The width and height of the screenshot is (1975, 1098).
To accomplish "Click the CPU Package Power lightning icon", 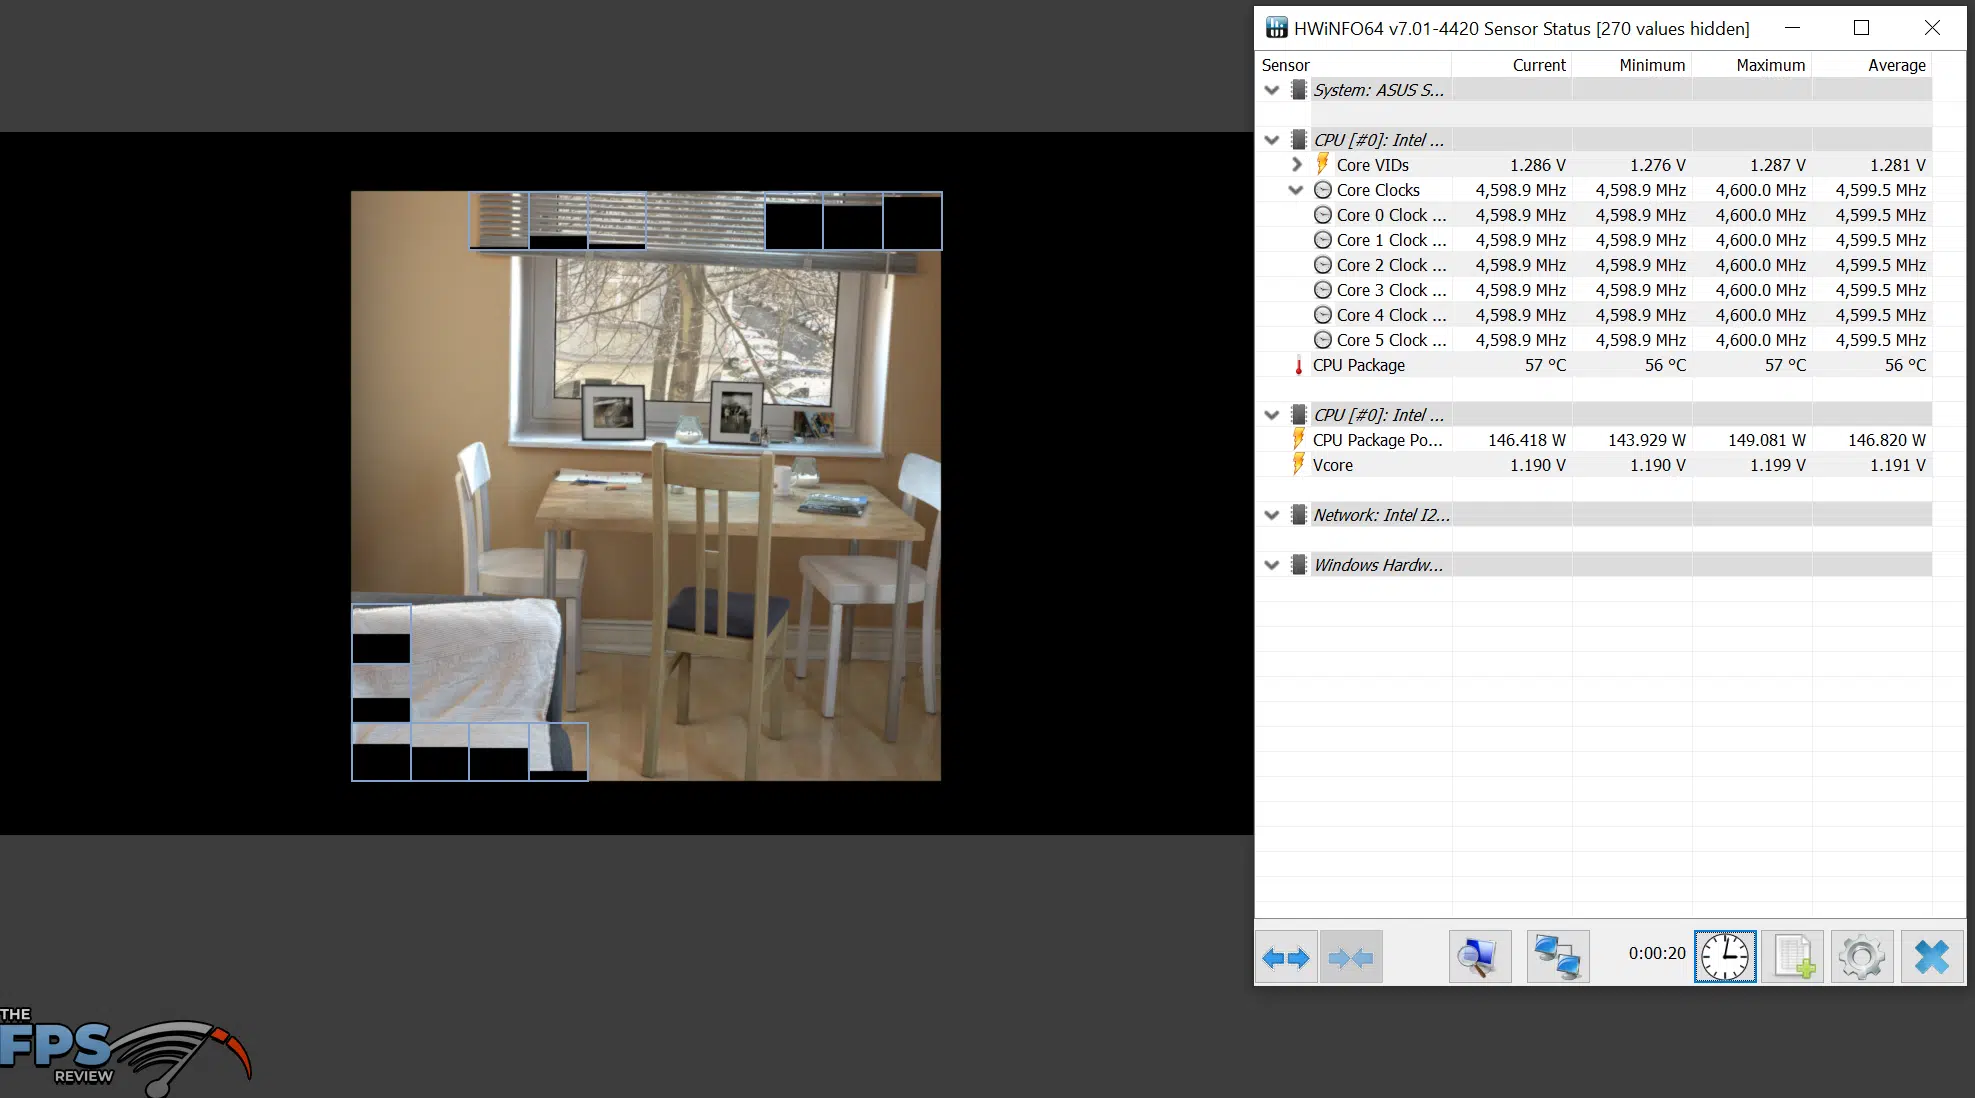I will click(x=1298, y=439).
